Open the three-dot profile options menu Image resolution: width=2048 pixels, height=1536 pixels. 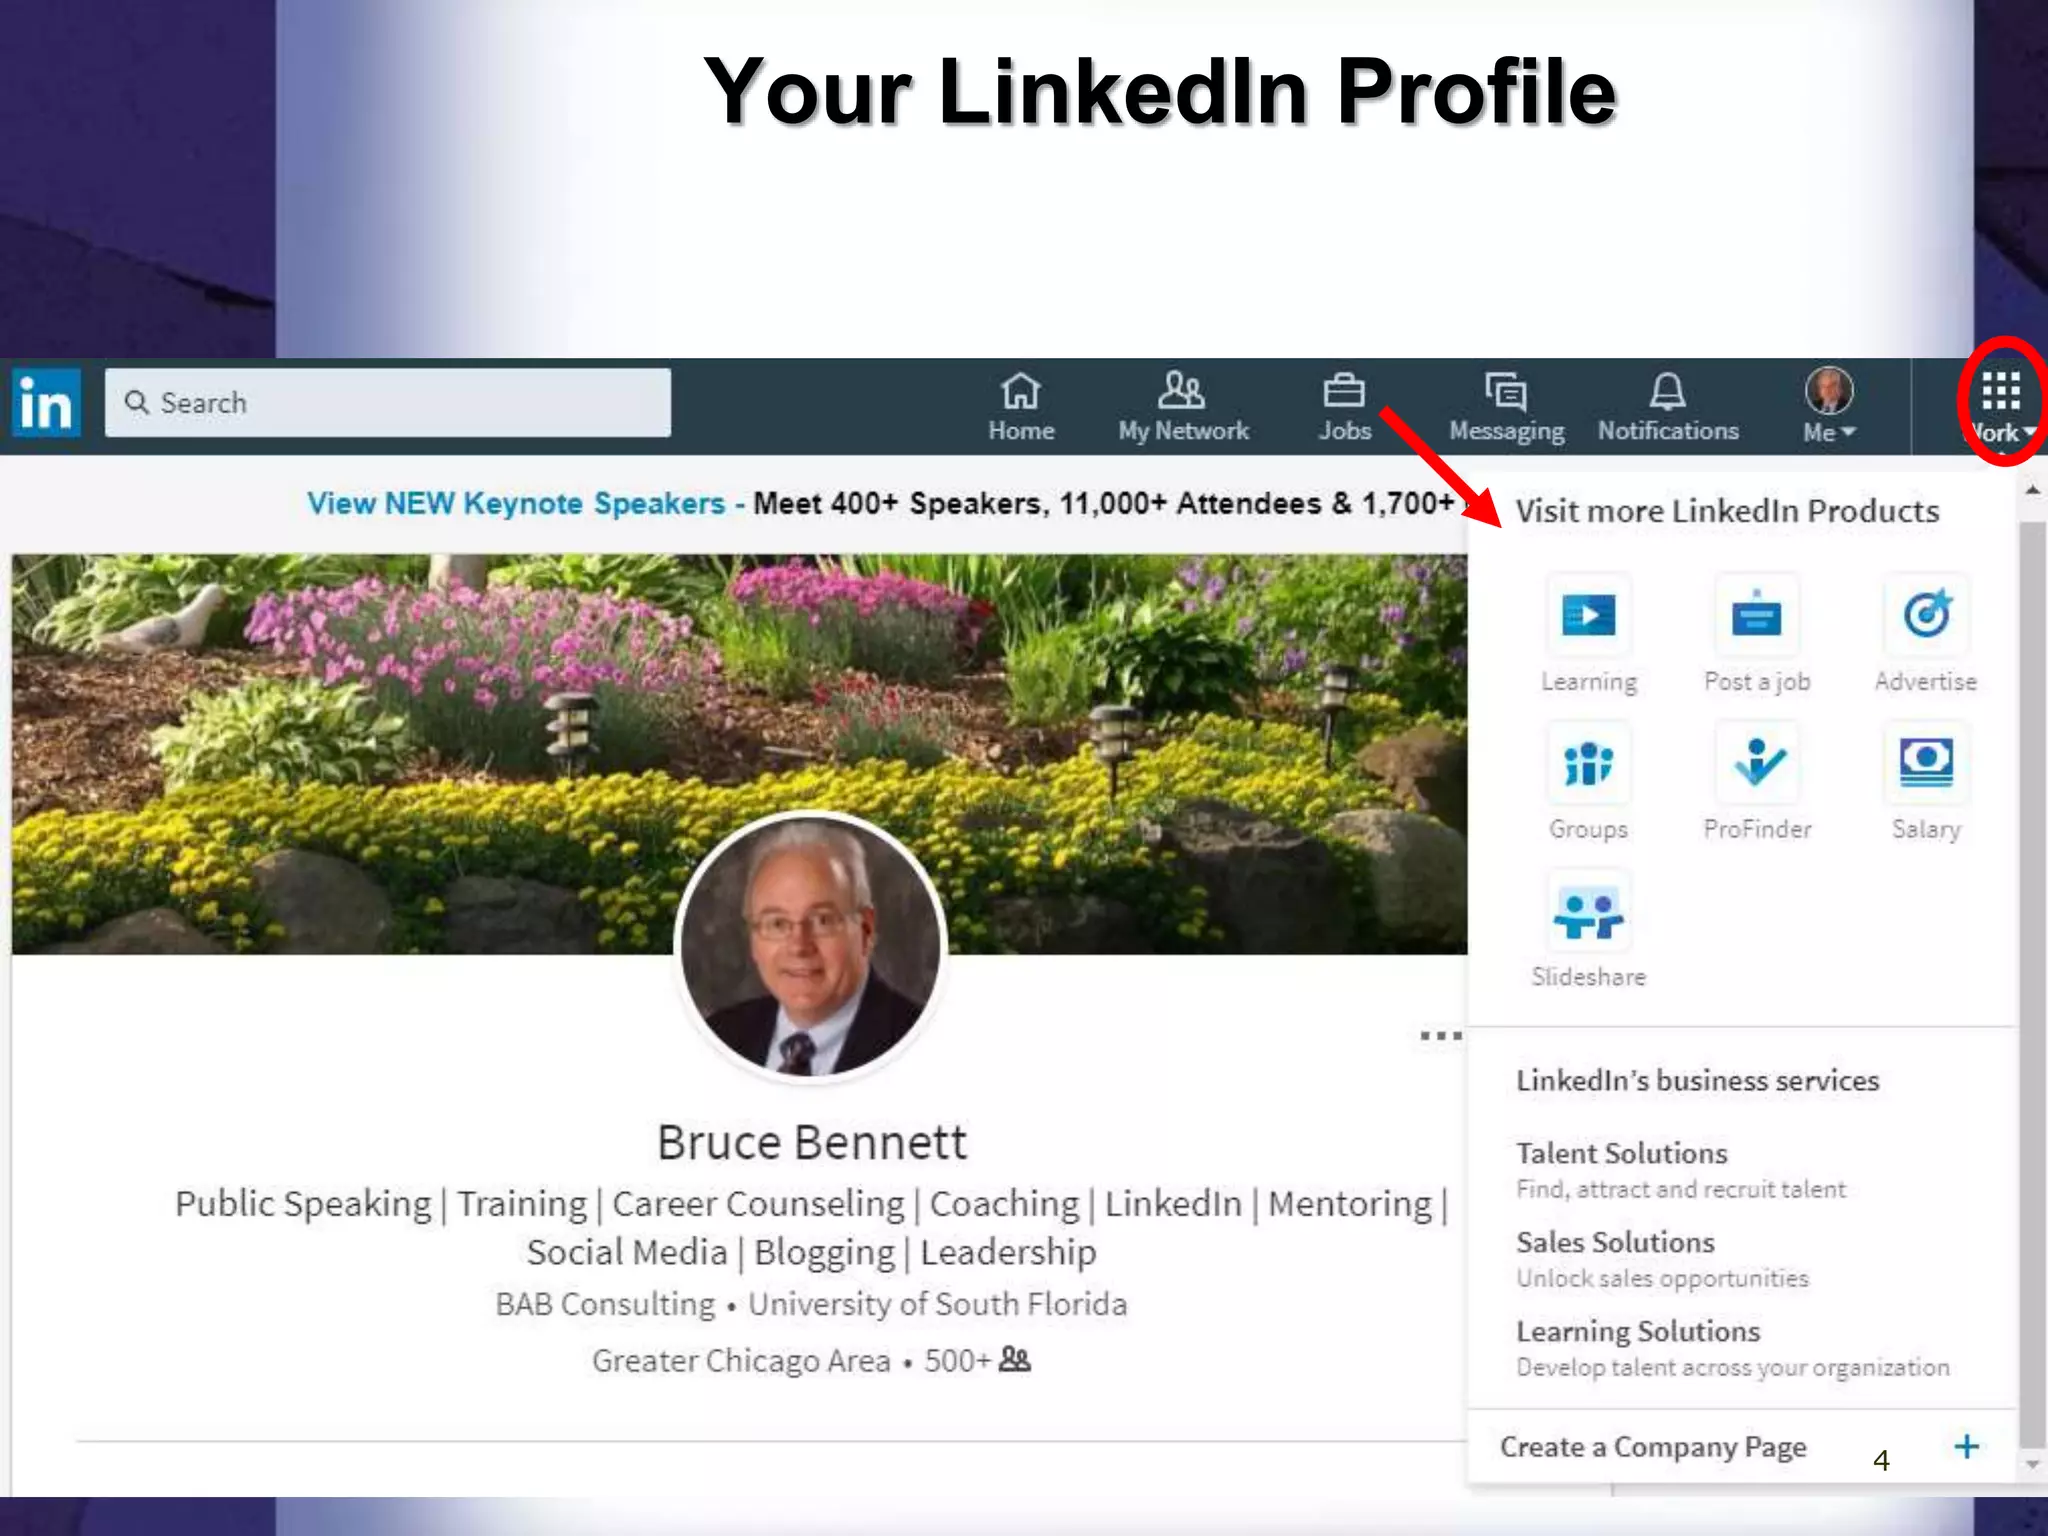tap(1441, 1035)
